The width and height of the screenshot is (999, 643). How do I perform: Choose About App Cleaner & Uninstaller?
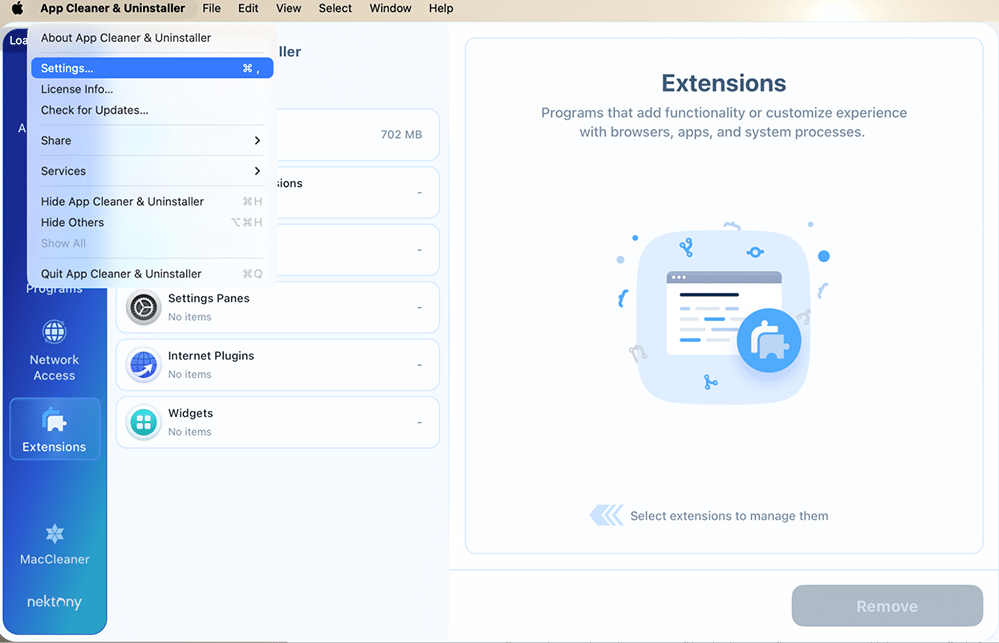(x=152, y=38)
